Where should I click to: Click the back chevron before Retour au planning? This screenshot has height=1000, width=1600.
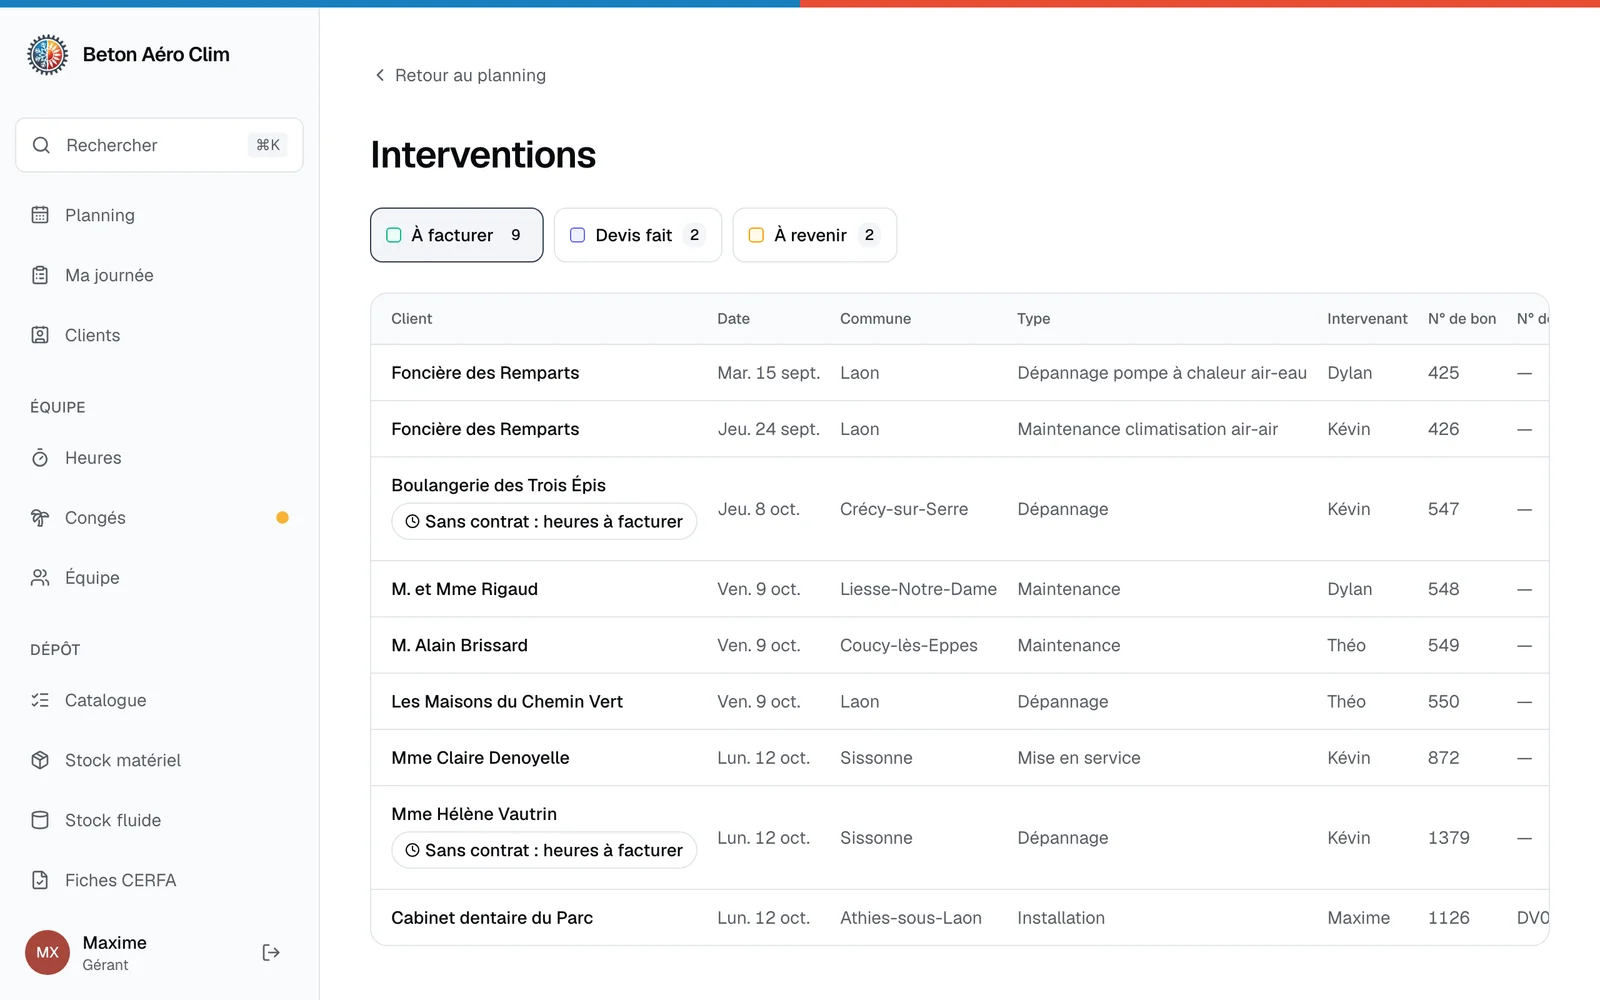pyautogui.click(x=380, y=75)
